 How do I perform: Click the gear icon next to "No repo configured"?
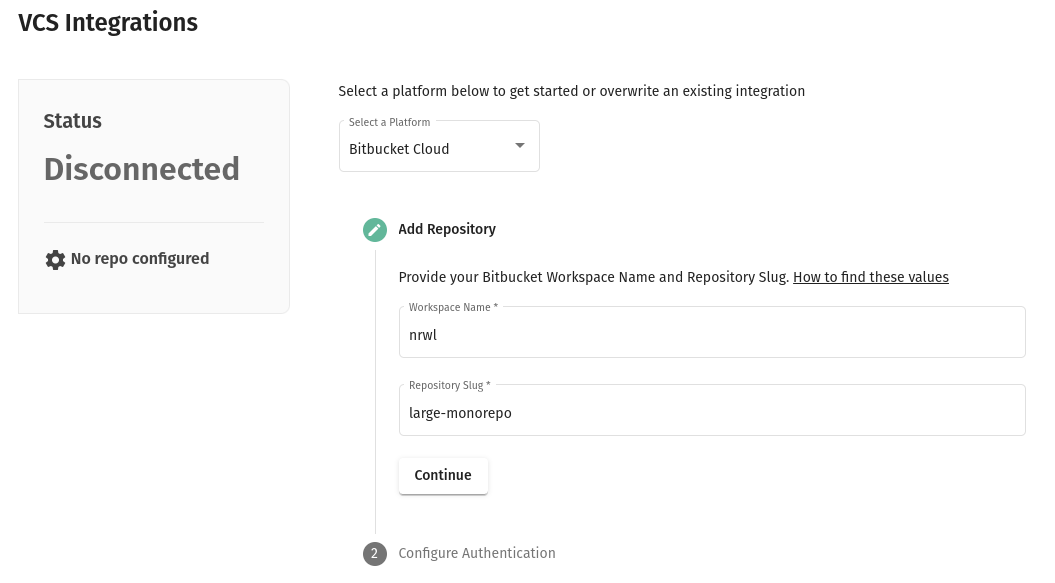55,259
